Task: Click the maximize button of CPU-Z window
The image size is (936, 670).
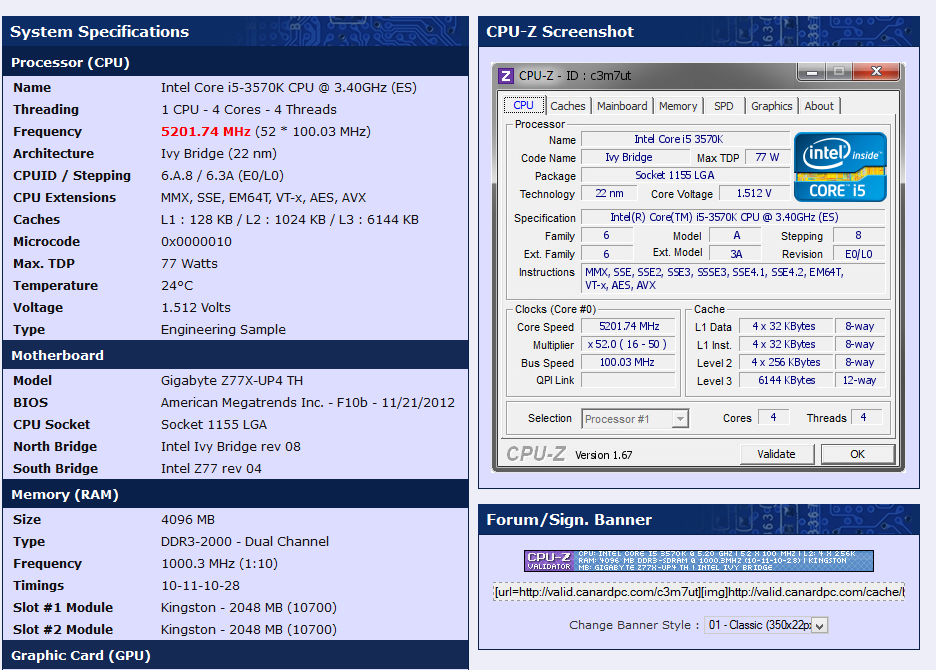Action: tap(839, 72)
